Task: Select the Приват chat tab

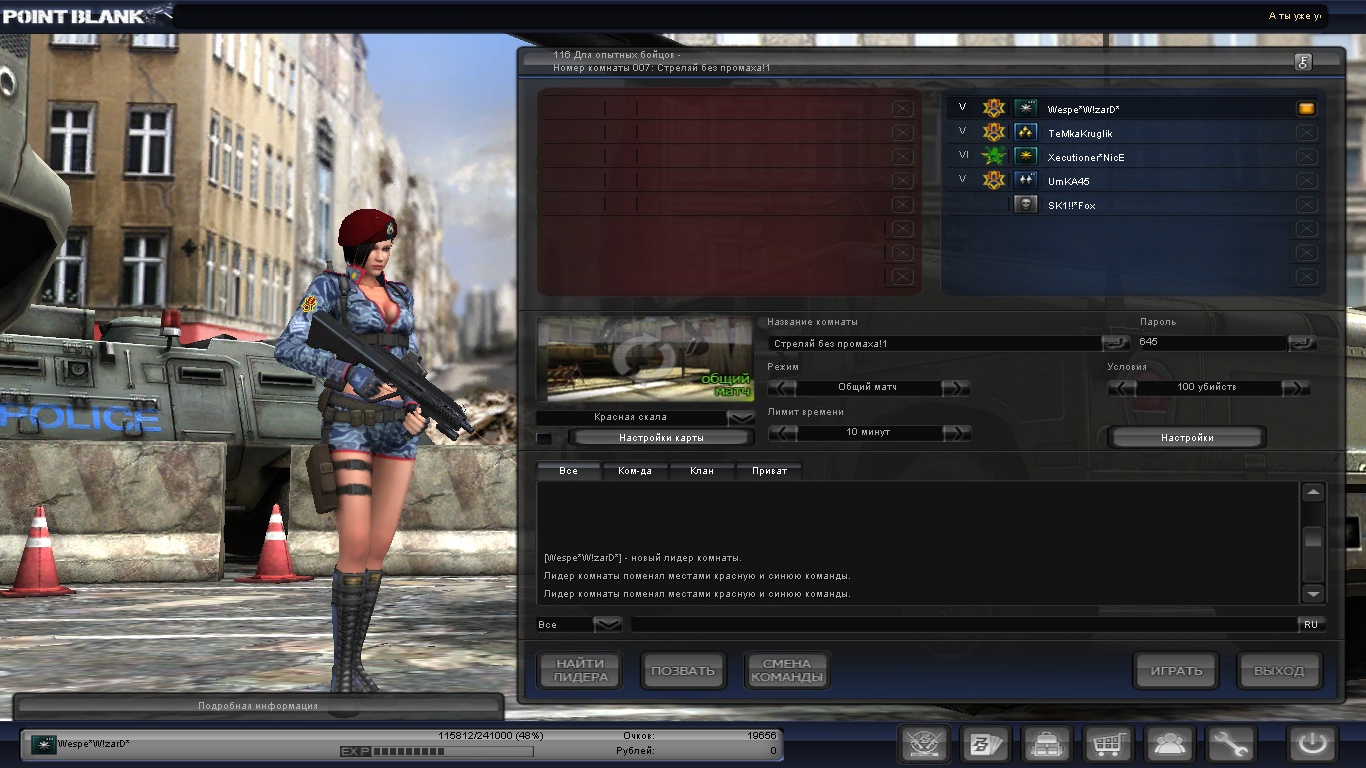Action: coord(769,470)
